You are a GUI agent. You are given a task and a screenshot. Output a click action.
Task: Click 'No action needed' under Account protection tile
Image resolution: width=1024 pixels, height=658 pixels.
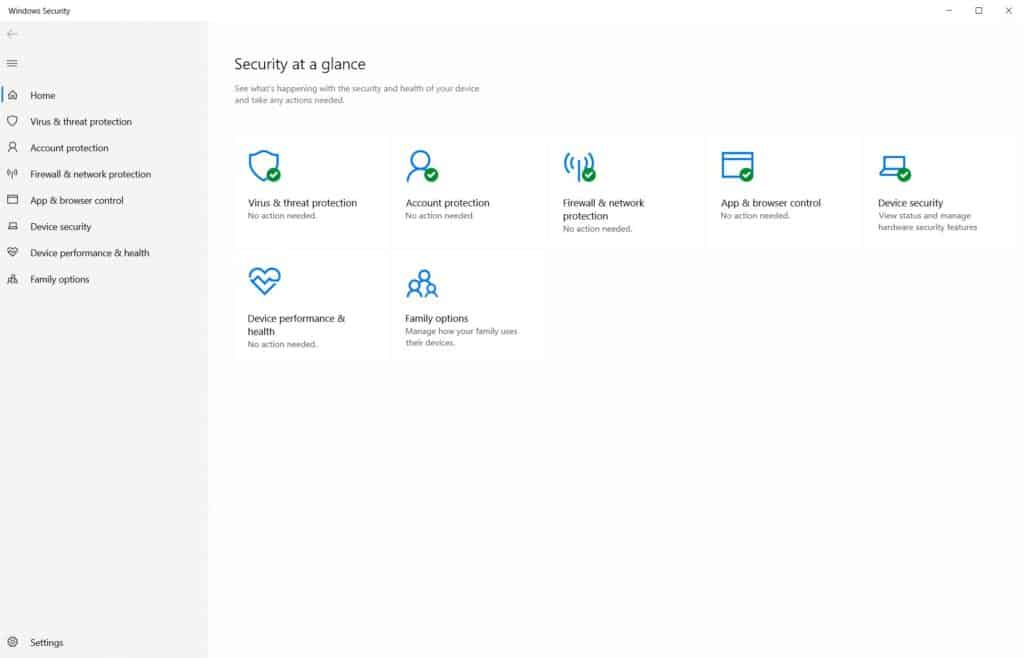click(440, 215)
